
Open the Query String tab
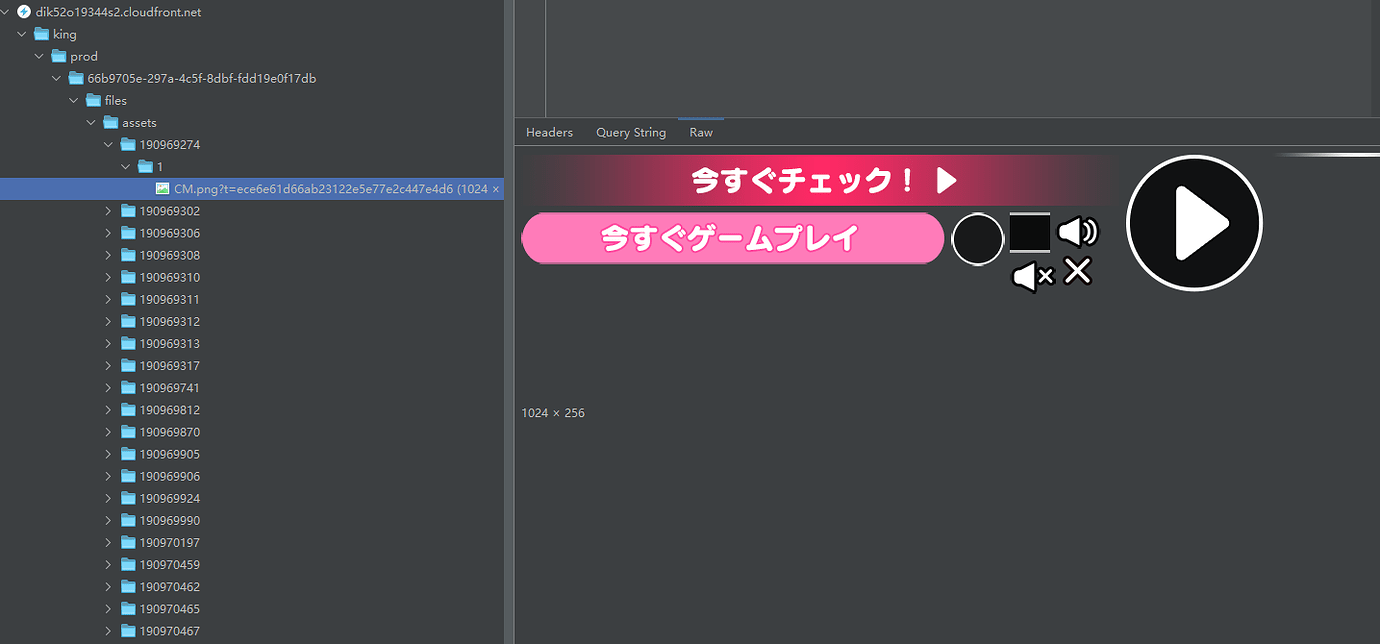pyautogui.click(x=630, y=131)
